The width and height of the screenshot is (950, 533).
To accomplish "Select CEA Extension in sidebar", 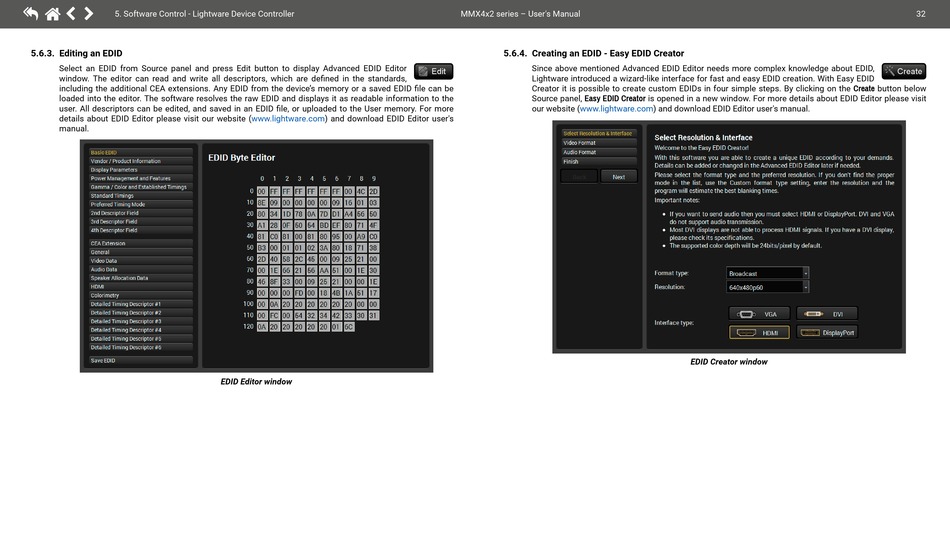I will [141, 243].
